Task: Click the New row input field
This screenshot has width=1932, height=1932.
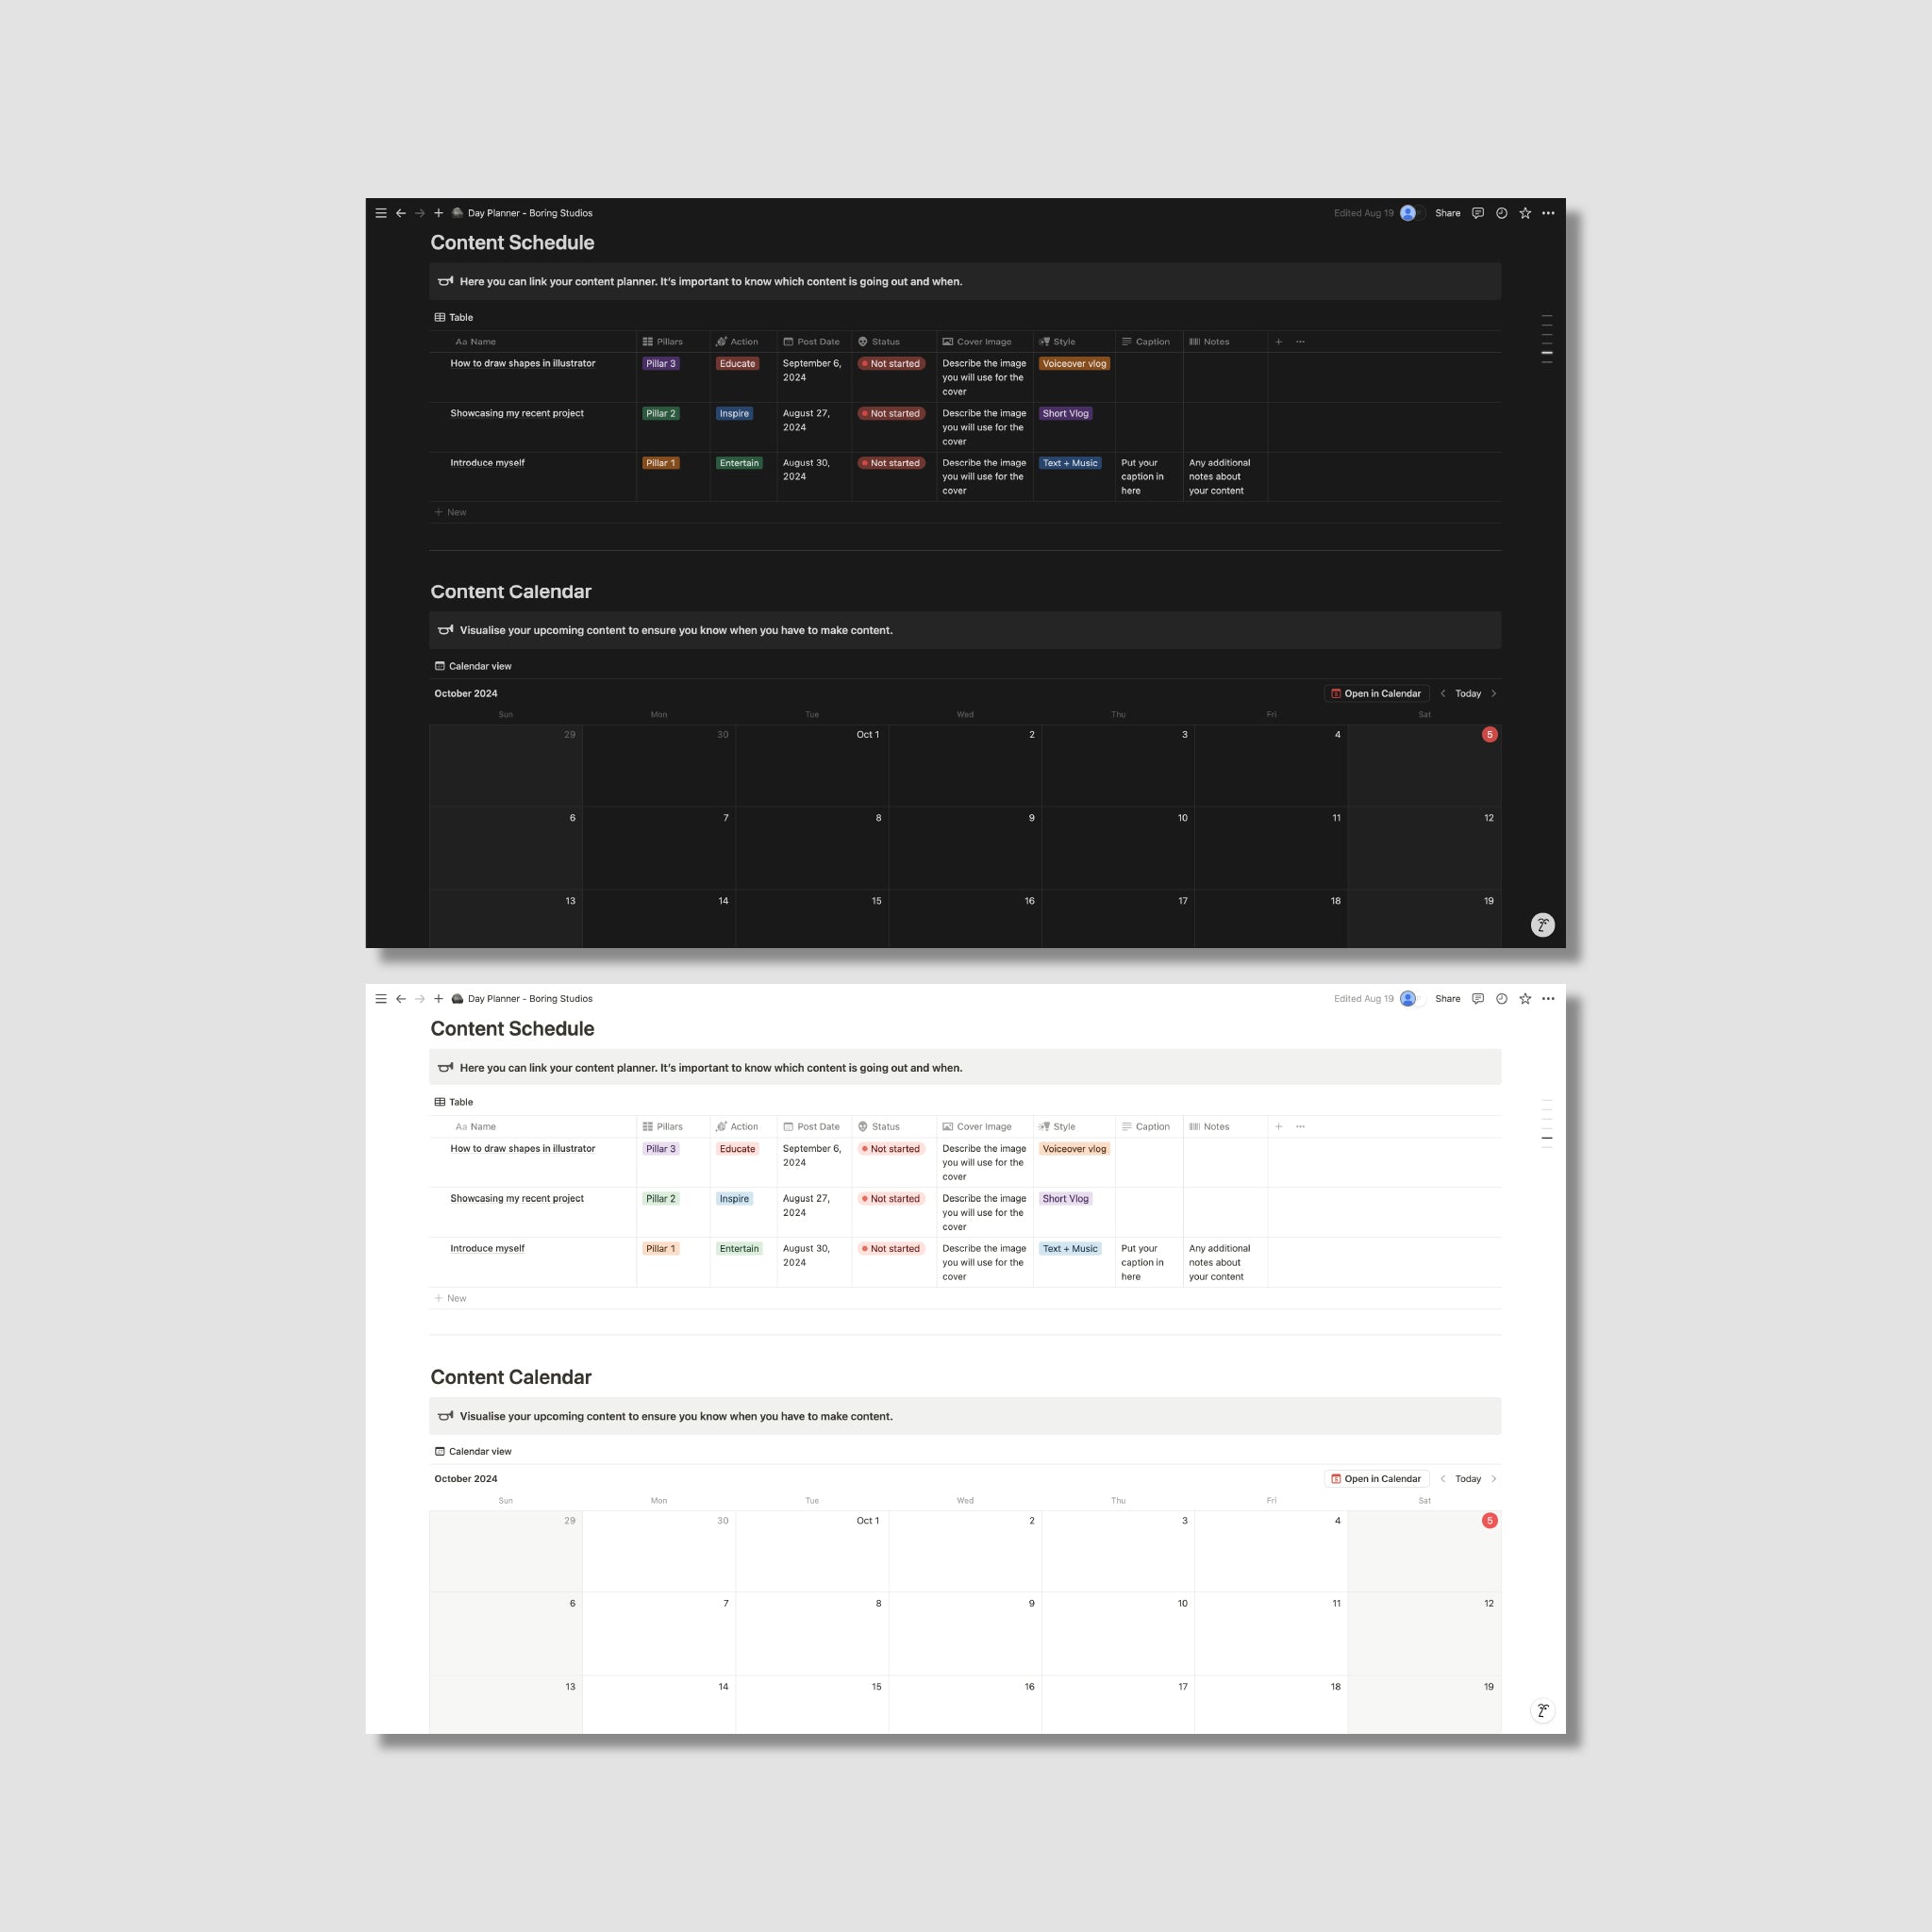Action: point(457,513)
